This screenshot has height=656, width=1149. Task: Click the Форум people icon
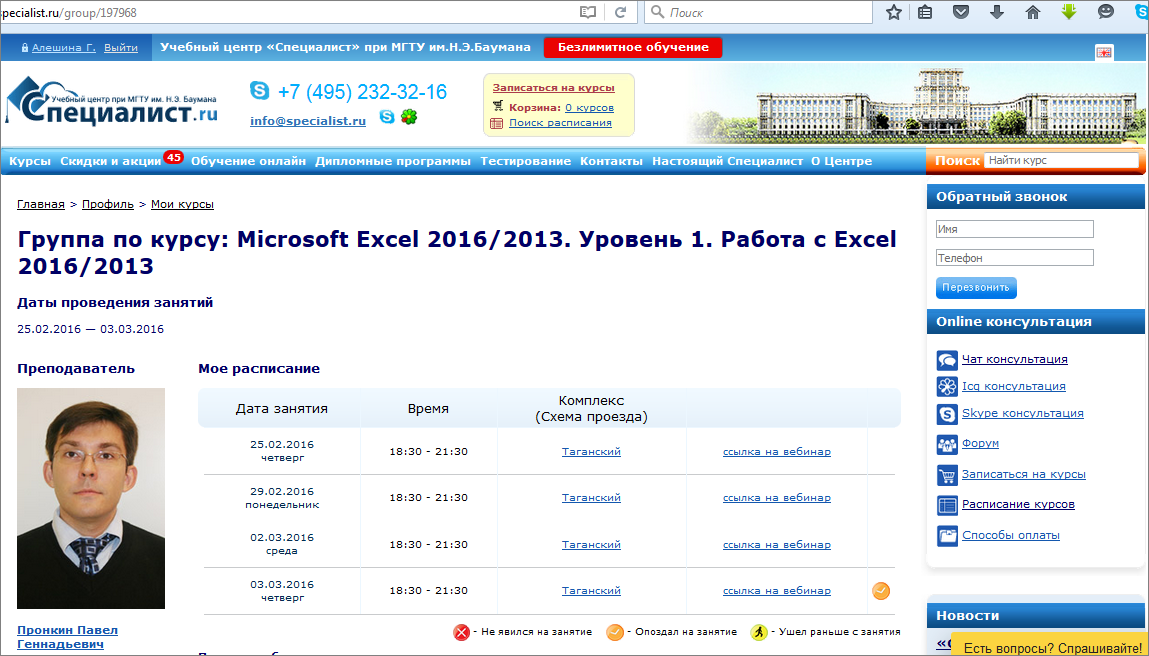947,444
